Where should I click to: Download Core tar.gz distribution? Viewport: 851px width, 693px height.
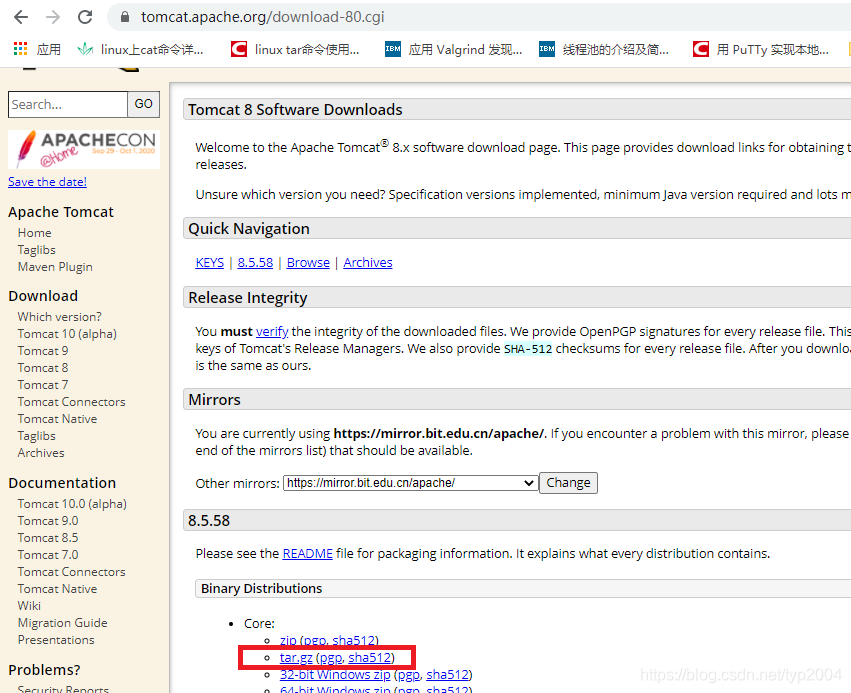tap(296, 658)
